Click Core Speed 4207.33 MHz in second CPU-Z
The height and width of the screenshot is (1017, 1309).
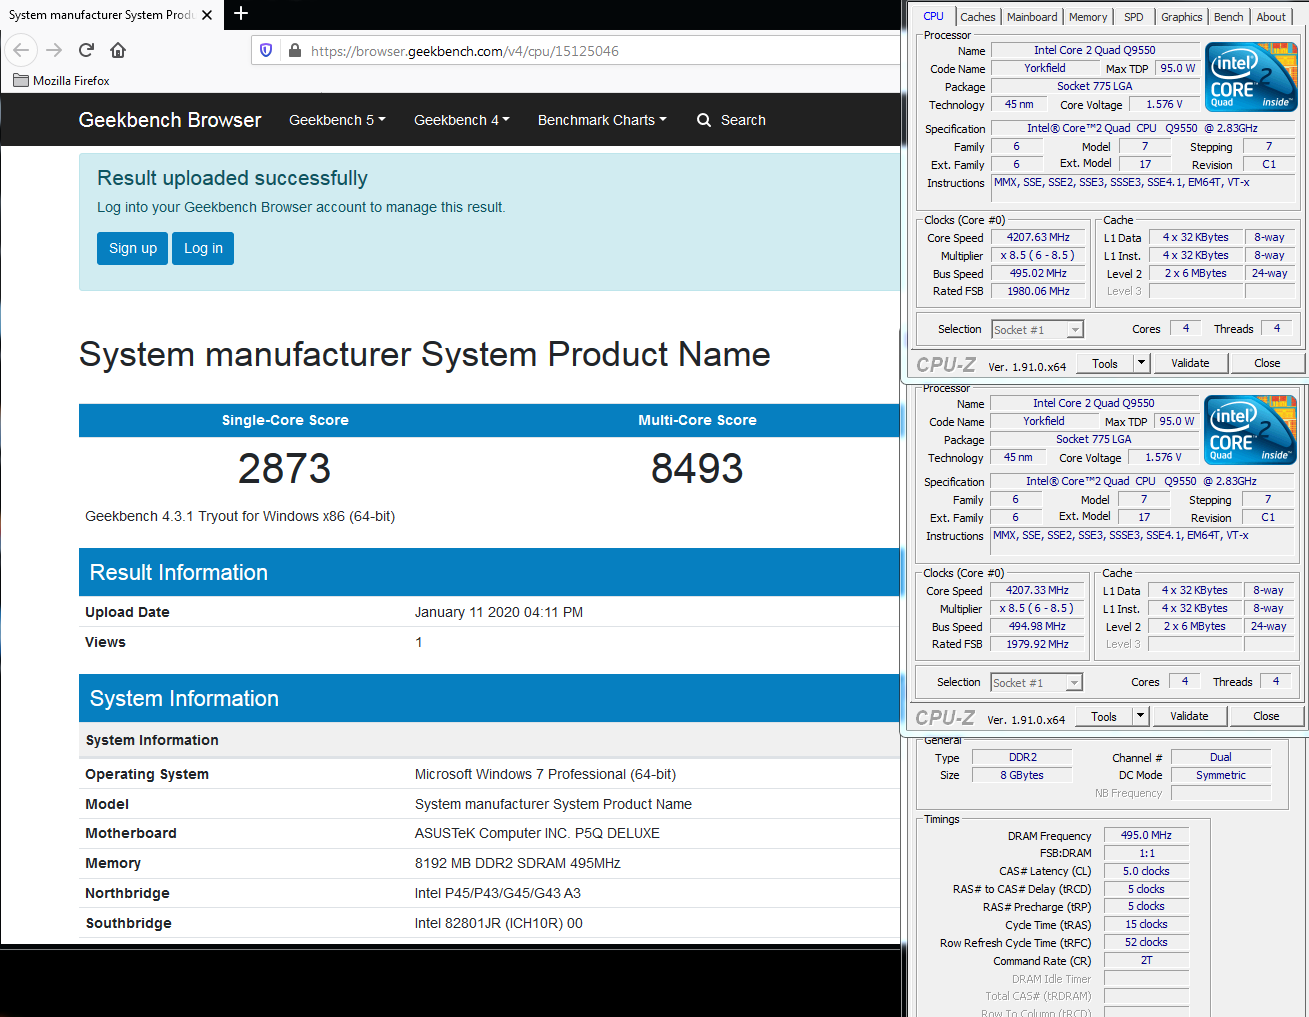tap(1038, 590)
